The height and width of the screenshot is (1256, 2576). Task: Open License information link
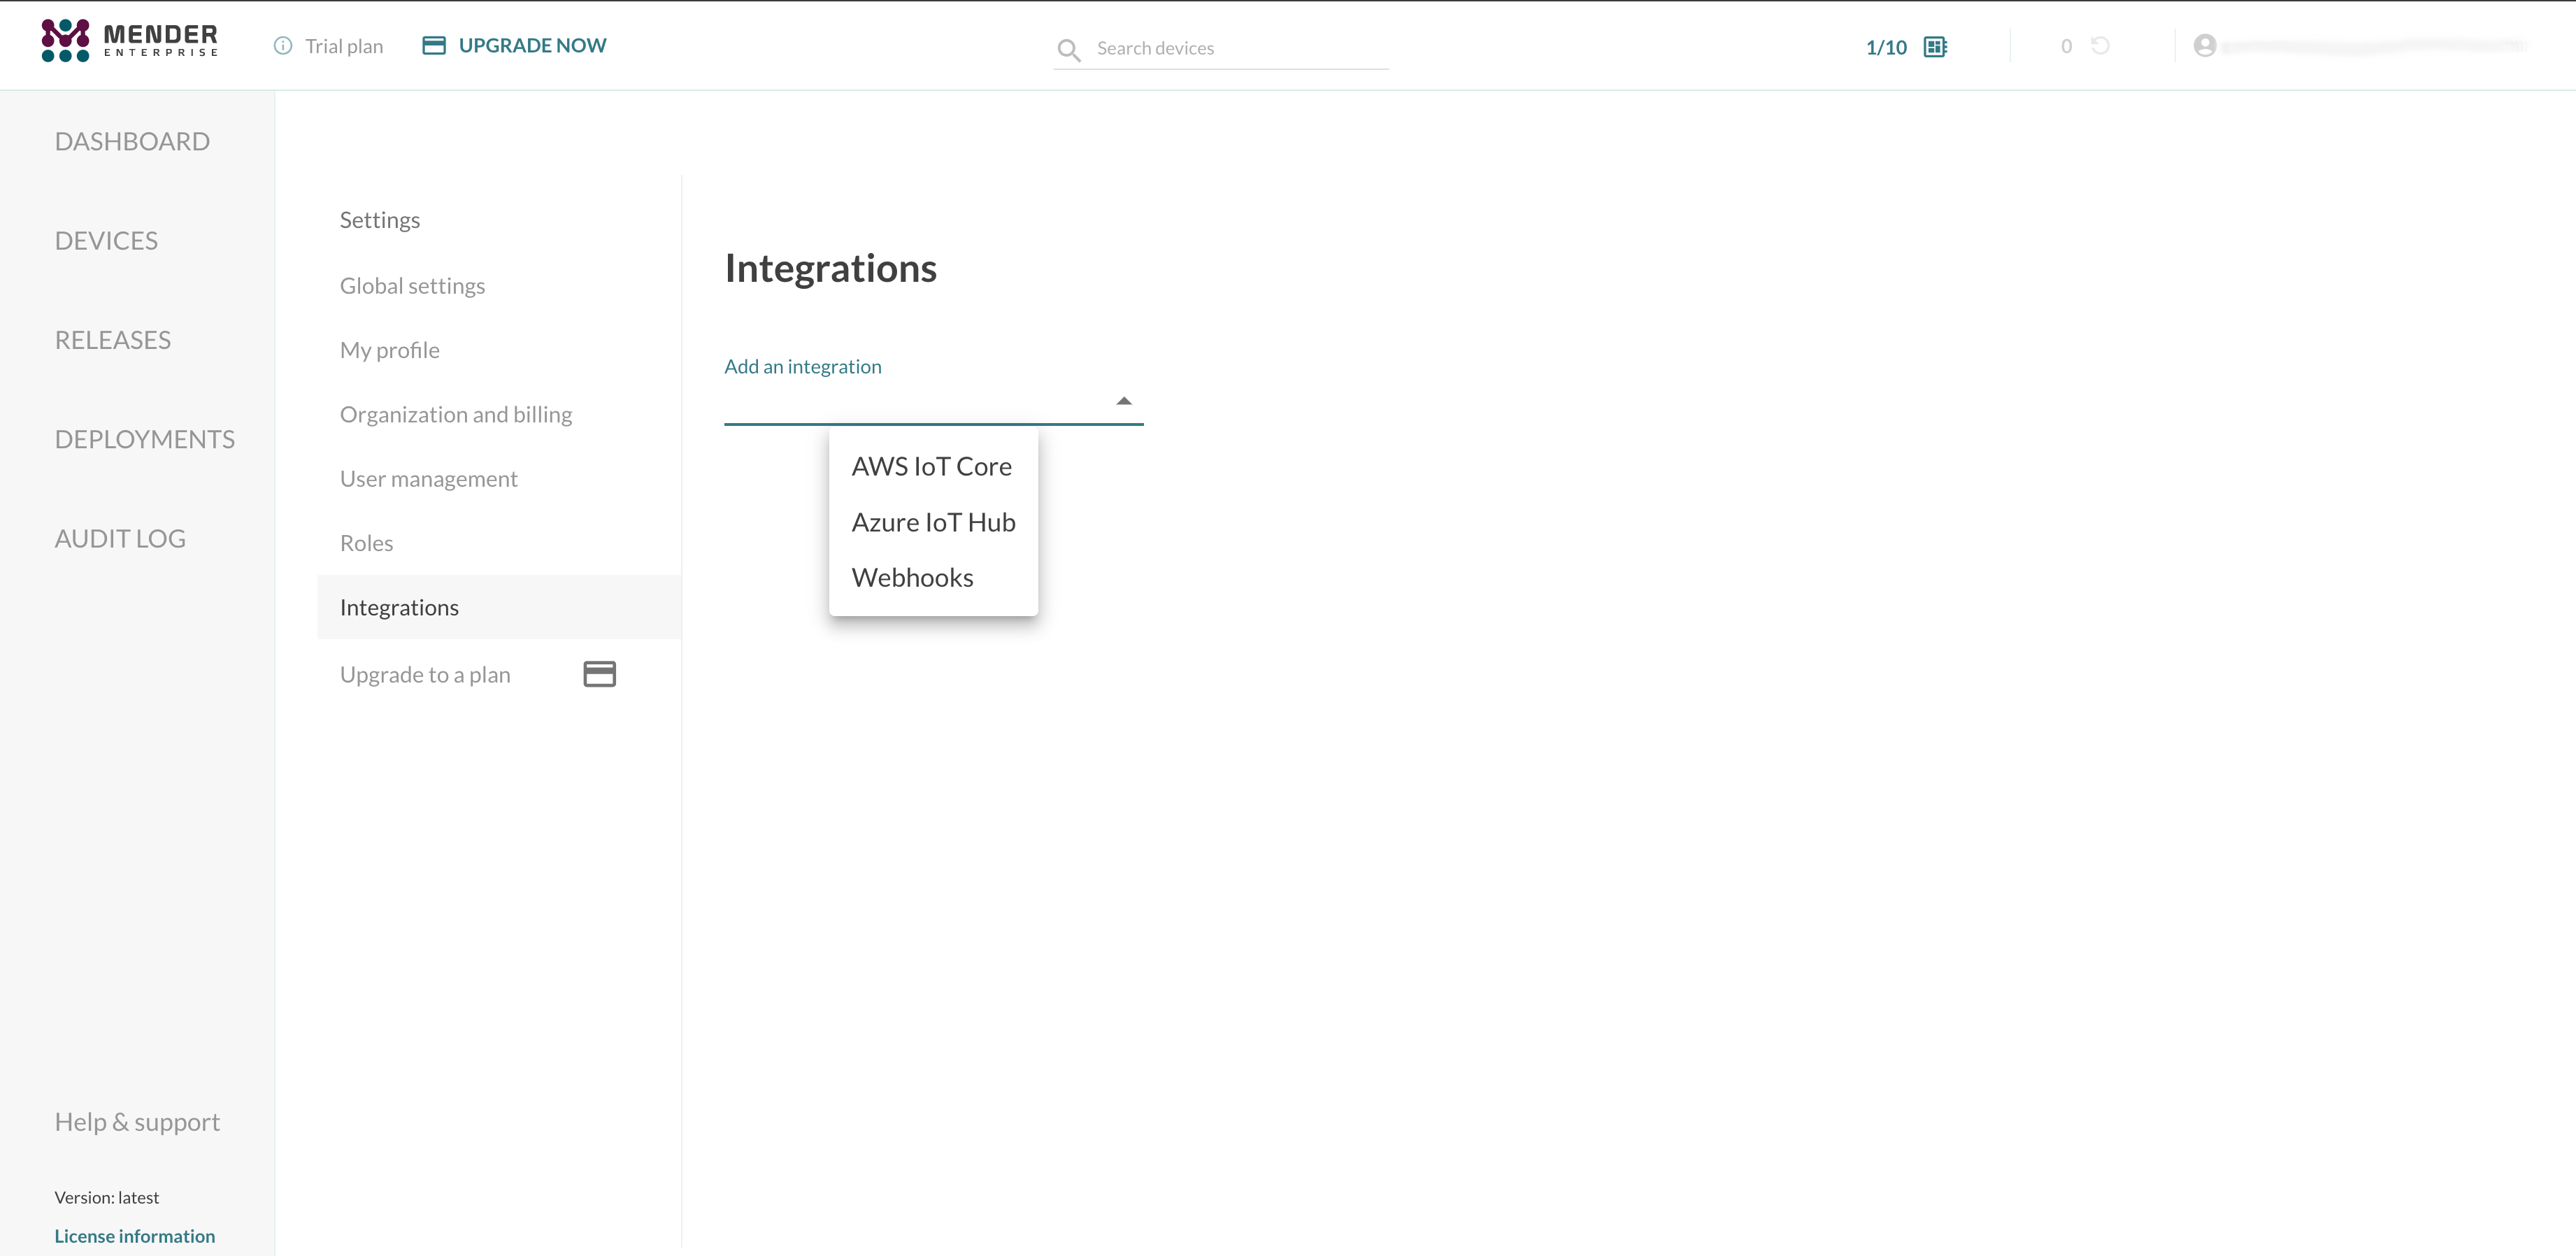(134, 1236)
